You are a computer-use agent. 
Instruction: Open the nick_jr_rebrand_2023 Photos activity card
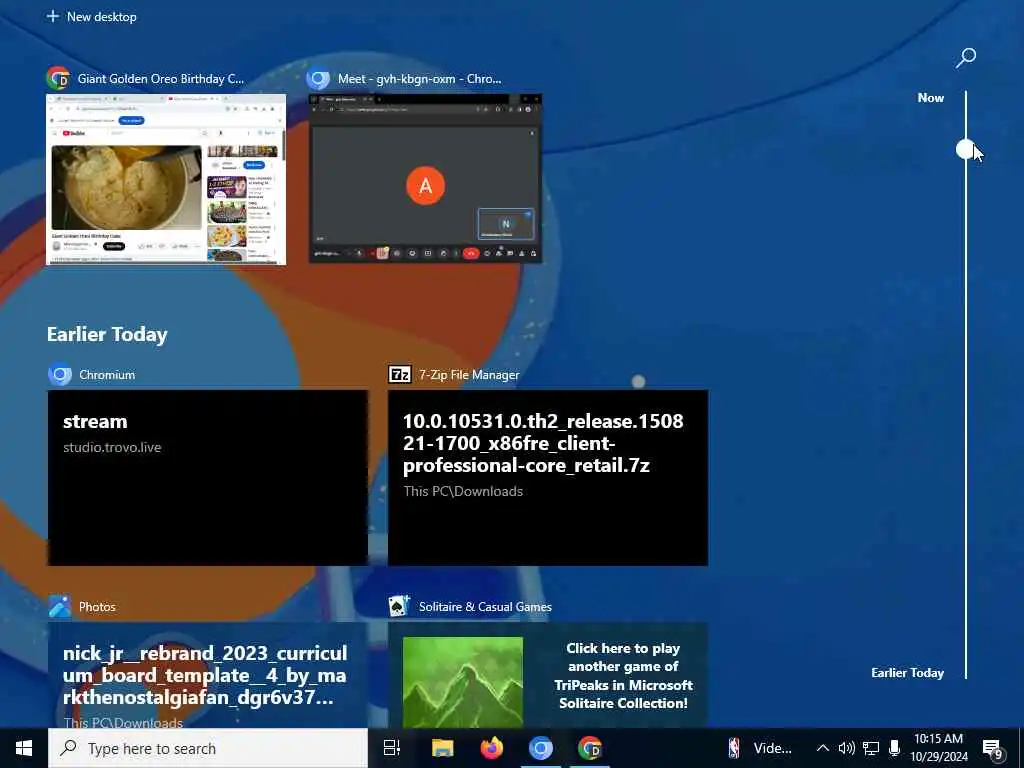pyautogui.click(x=208, y=675)
